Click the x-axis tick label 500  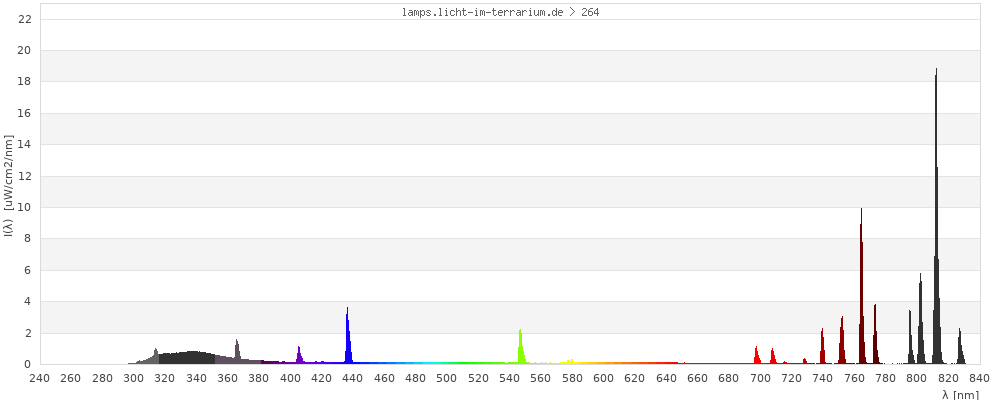(446, 378)
